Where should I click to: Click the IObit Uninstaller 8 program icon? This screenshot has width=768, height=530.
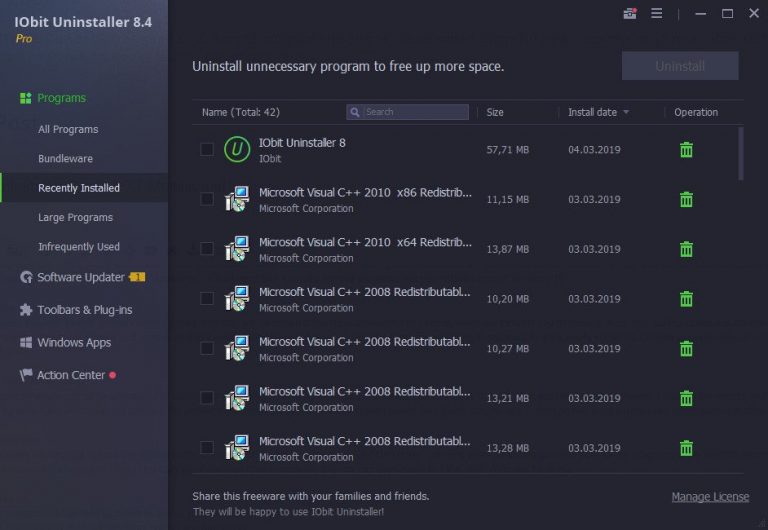click(237, 149)
